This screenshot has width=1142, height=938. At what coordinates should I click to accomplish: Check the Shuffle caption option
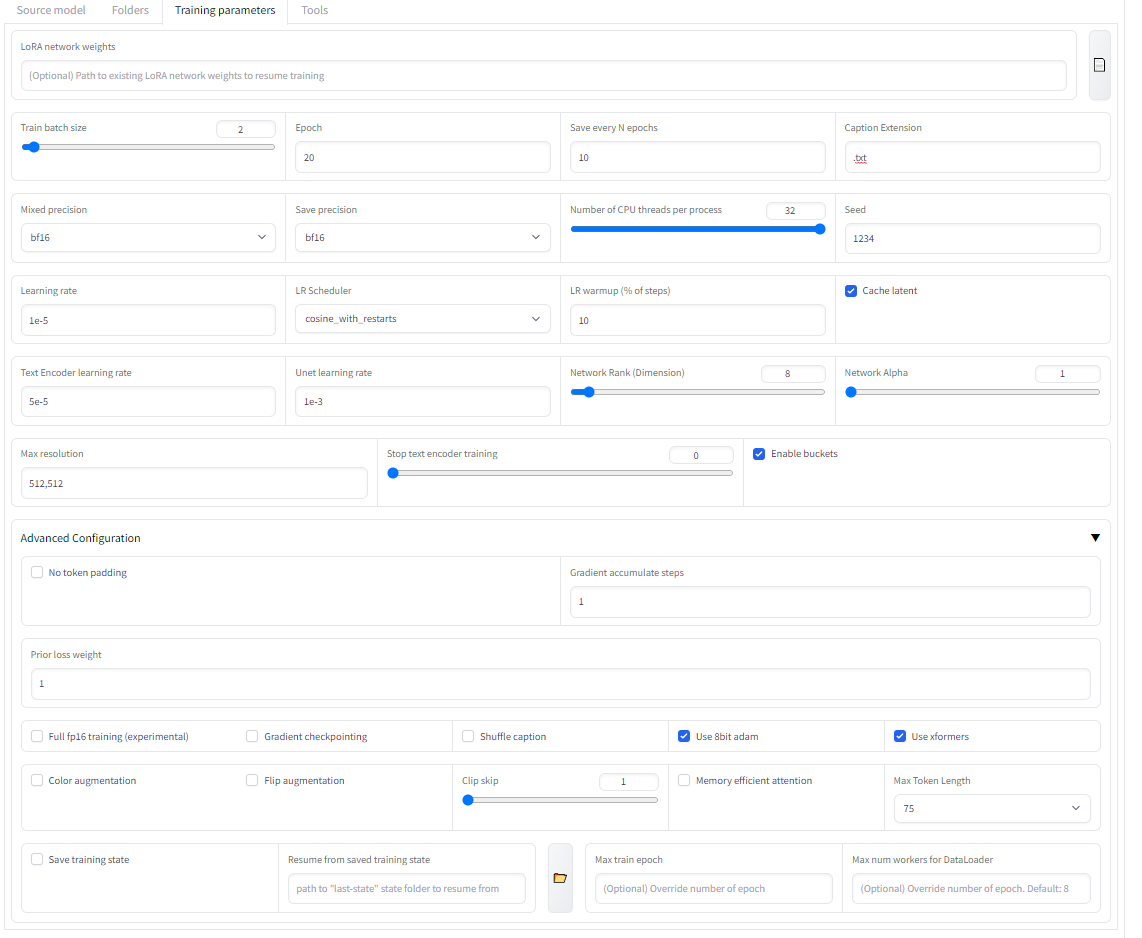point(468,736)
